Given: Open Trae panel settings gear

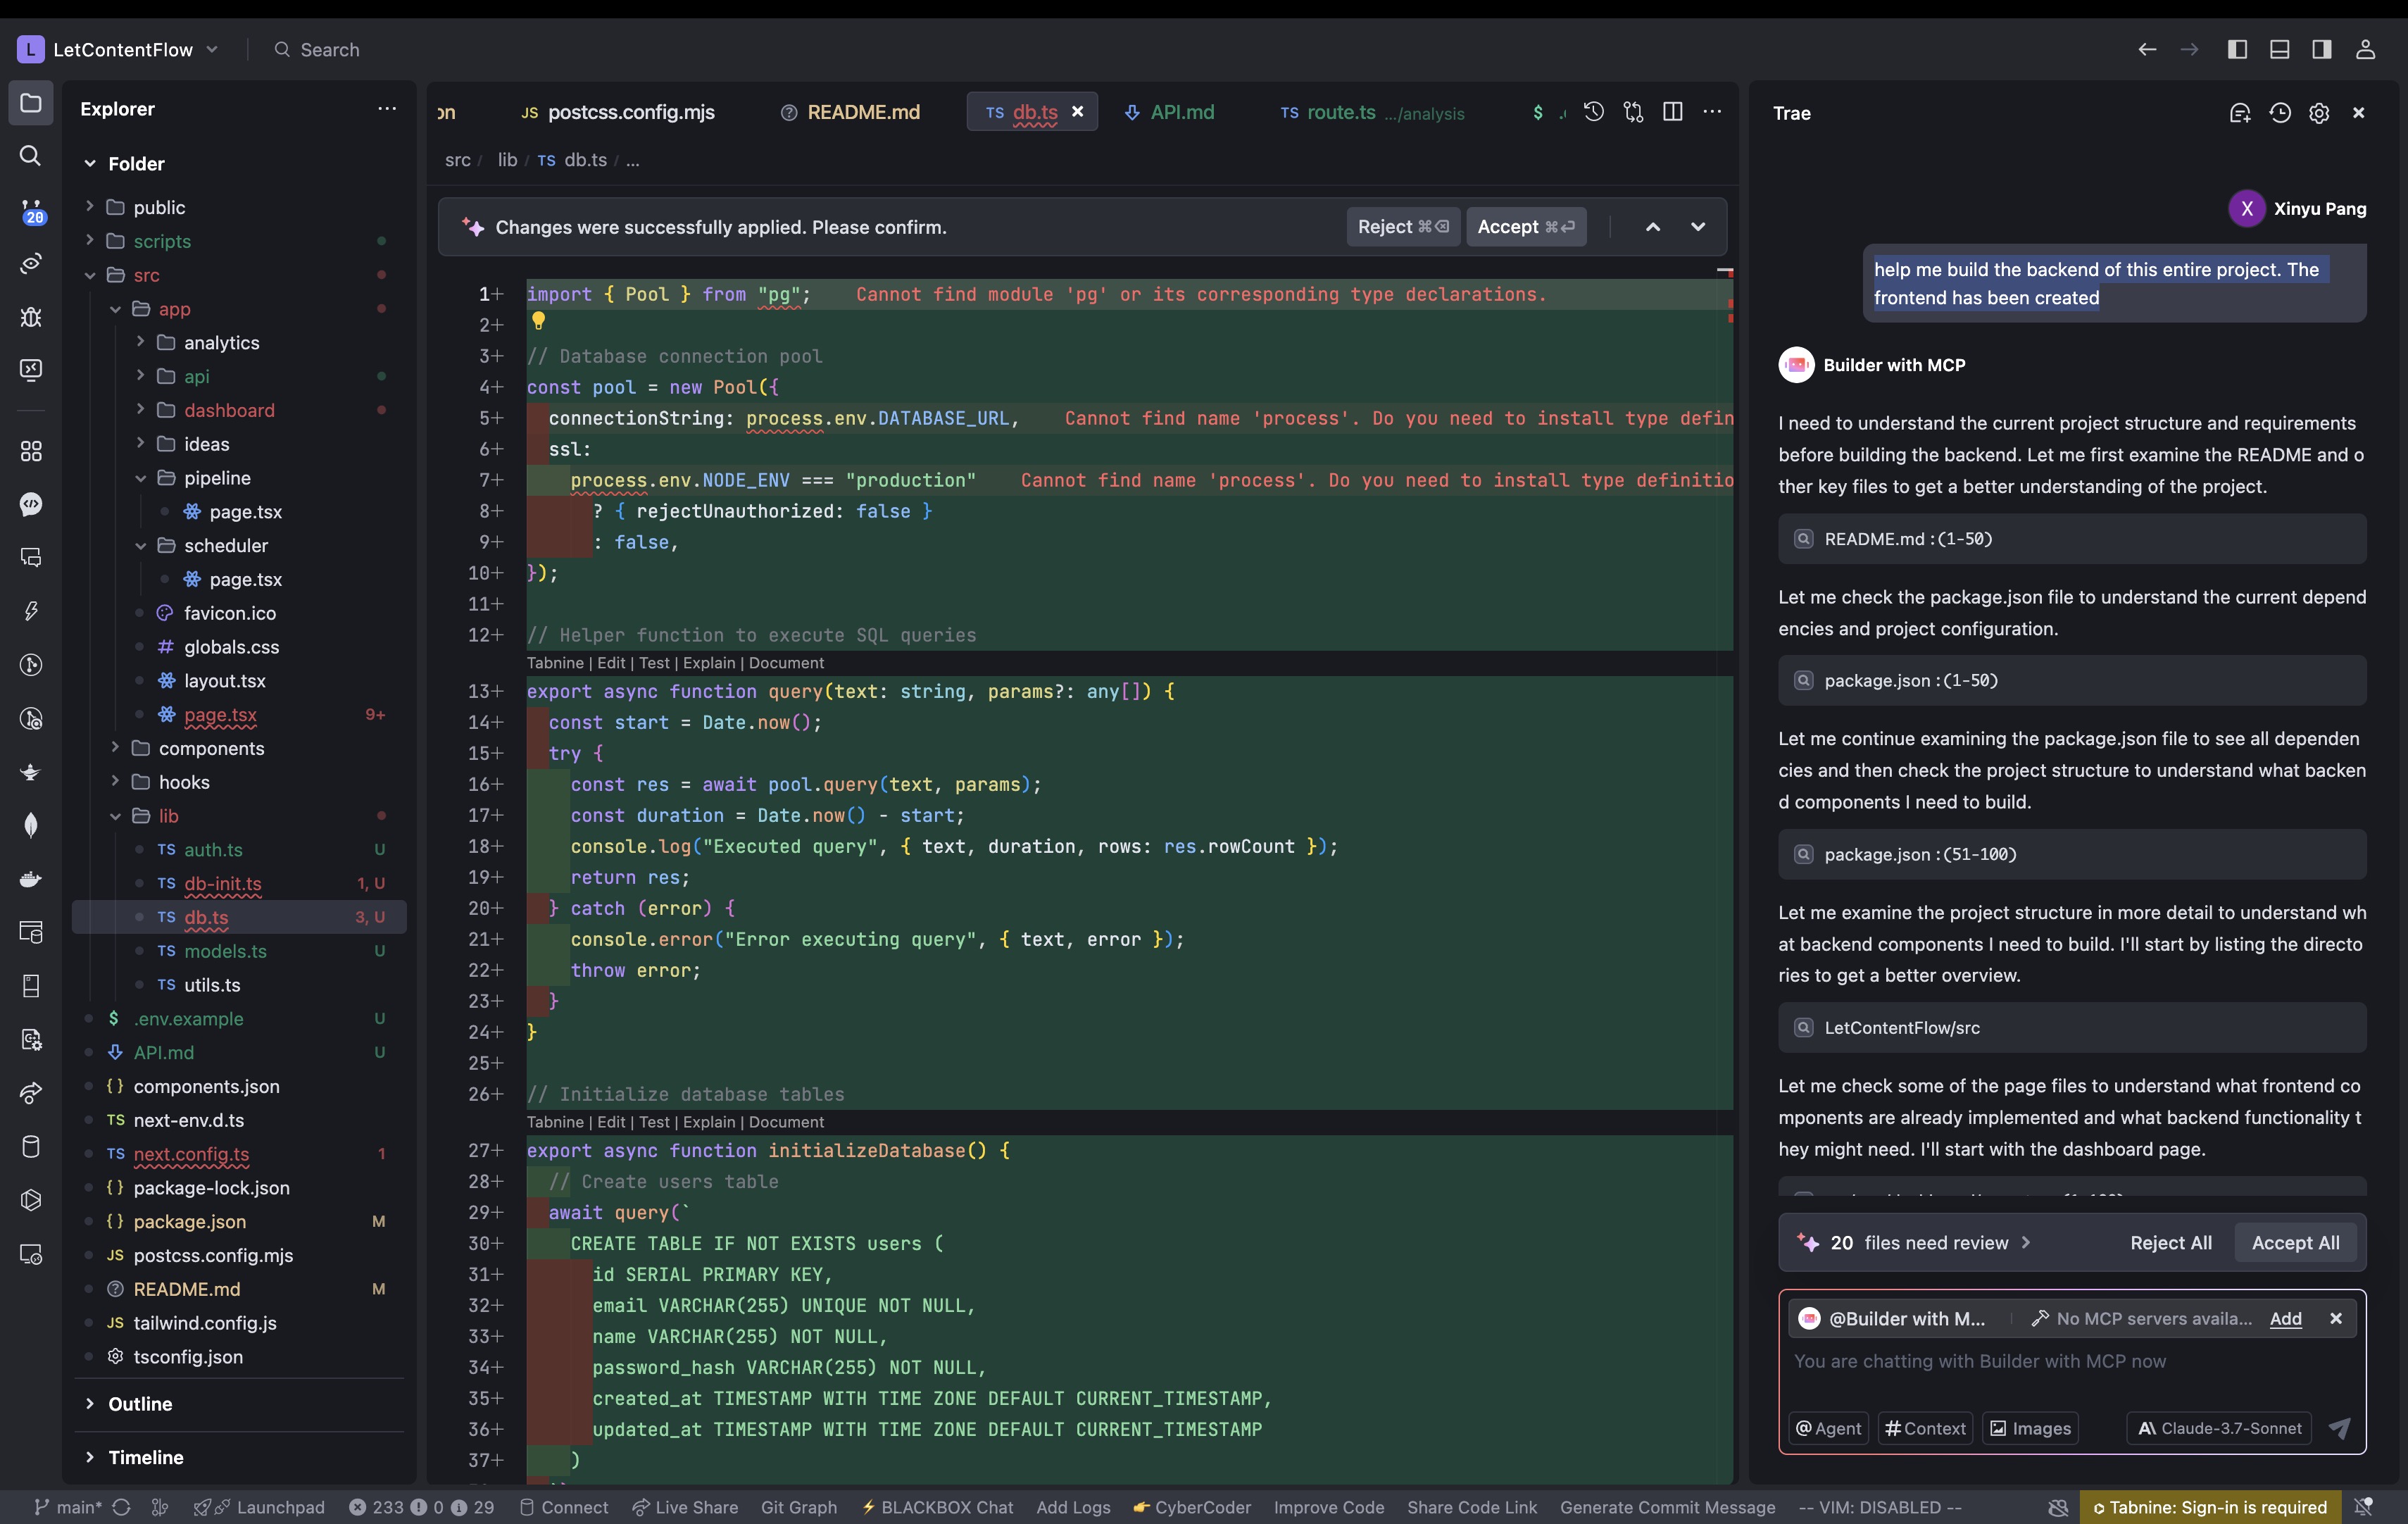Looking at the screenshot, I should [2319, 113].
